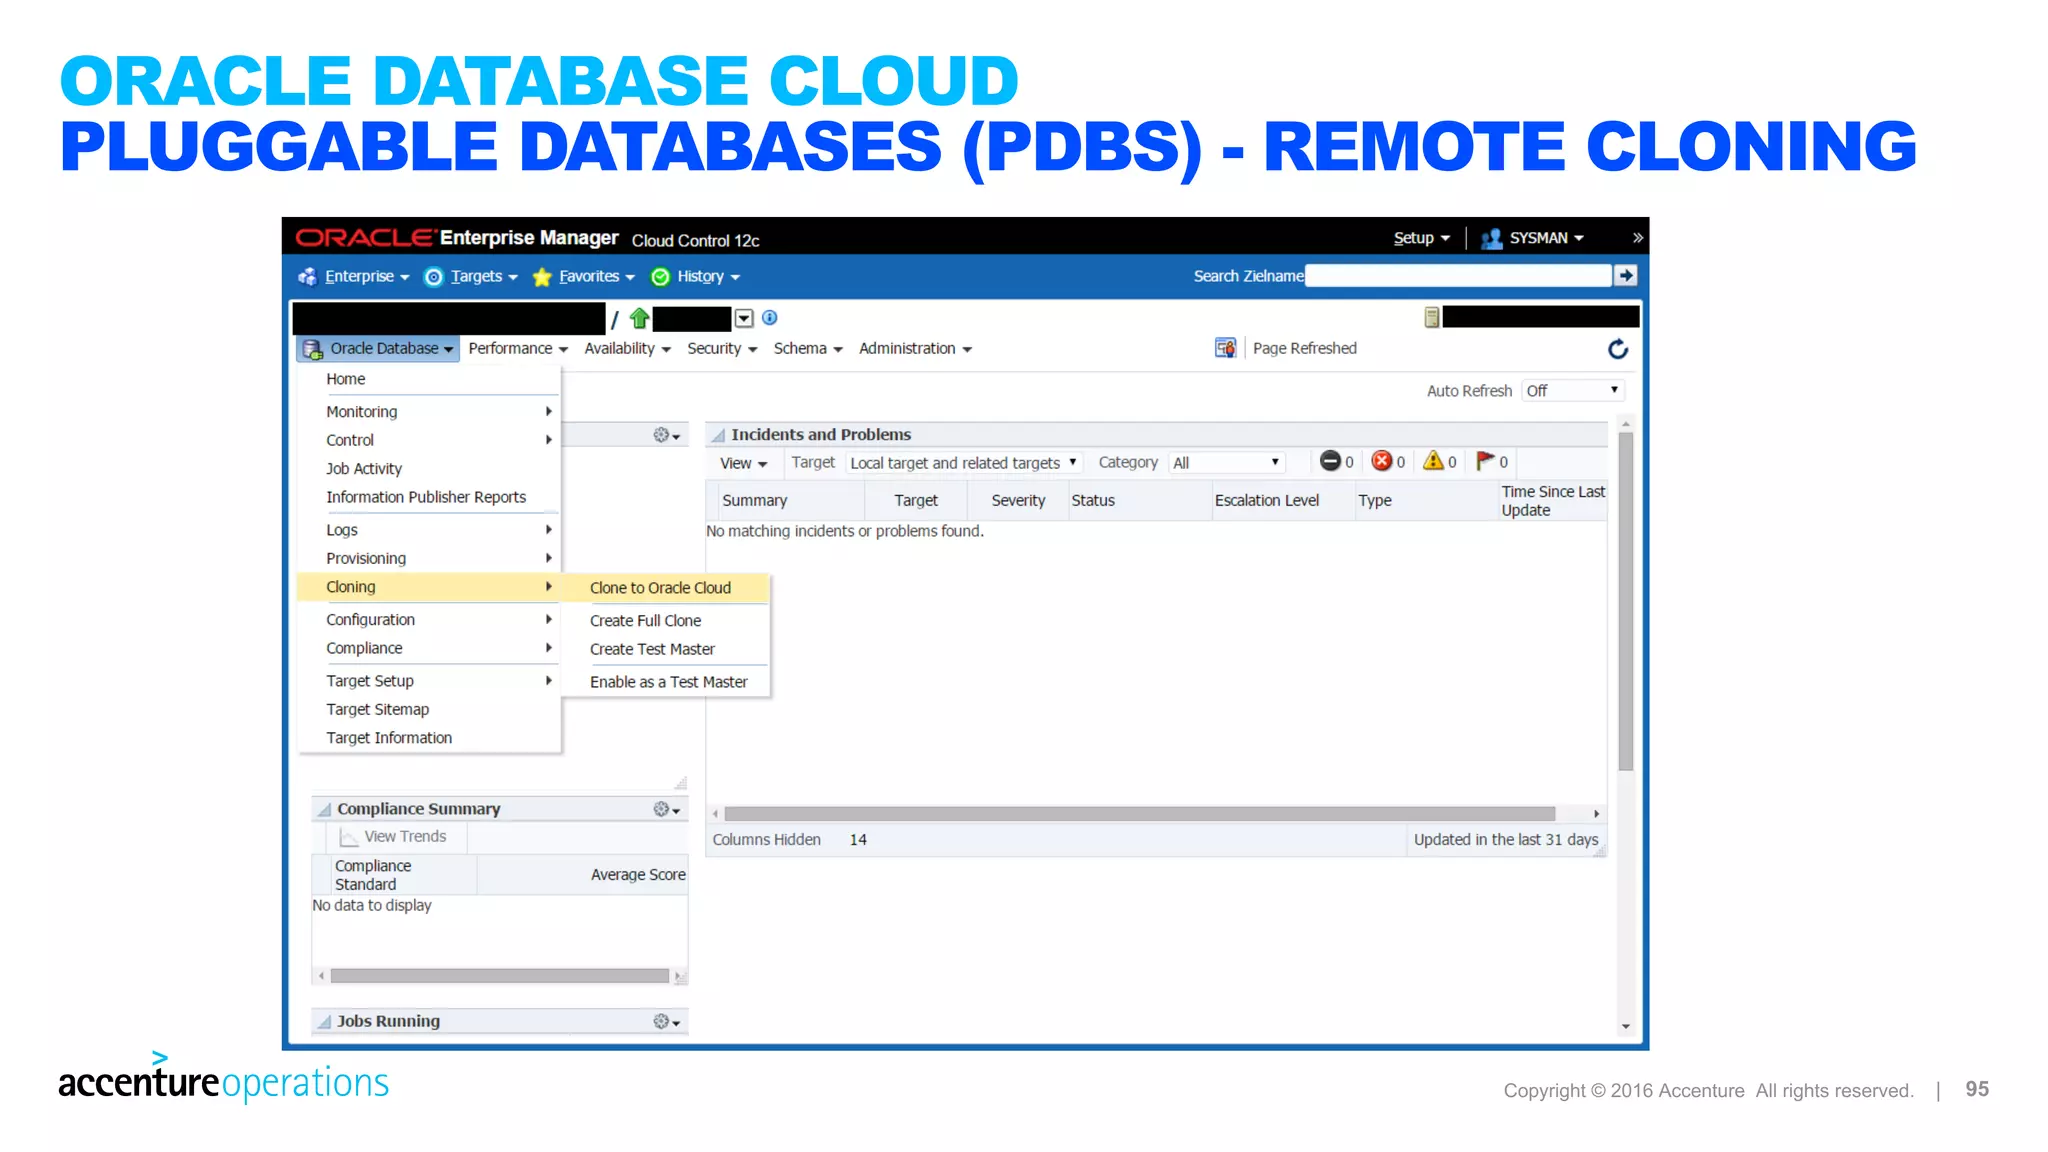Screen dimensions: 2048x1152
Task: Open the Setup dropdown menu
Action: point(1421,238)
